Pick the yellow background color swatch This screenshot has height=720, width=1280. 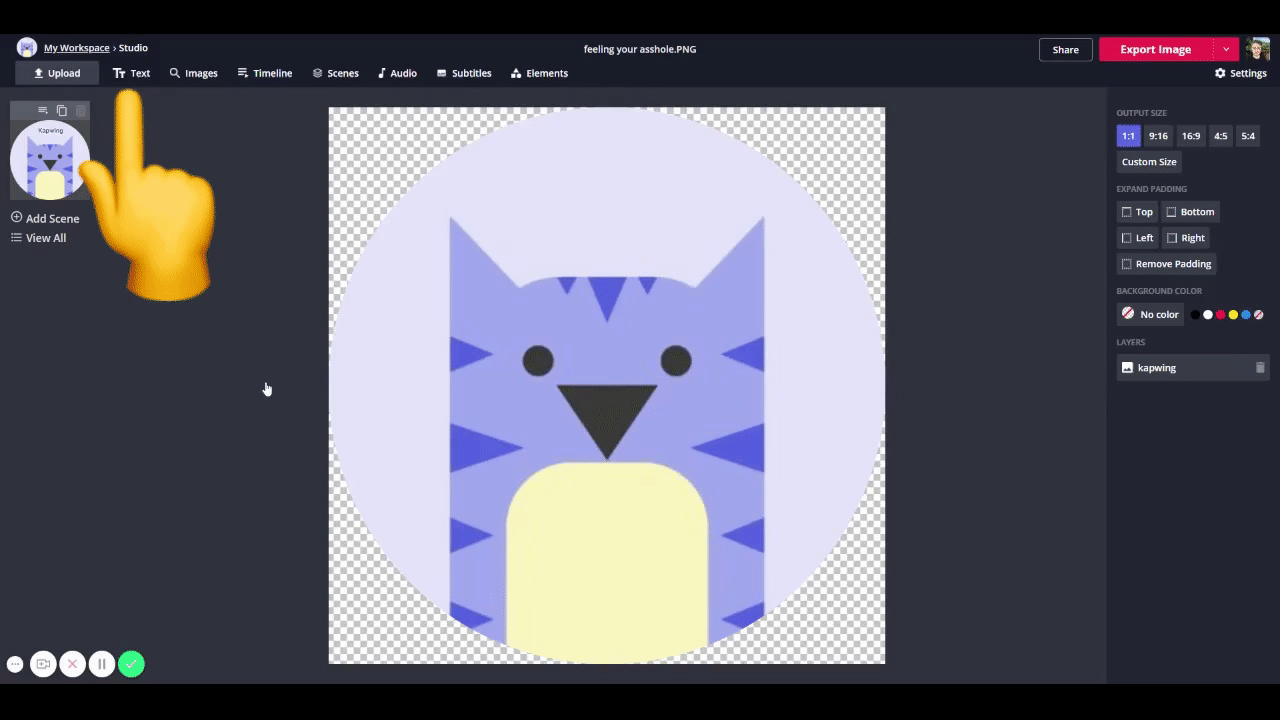point(1233,315)
